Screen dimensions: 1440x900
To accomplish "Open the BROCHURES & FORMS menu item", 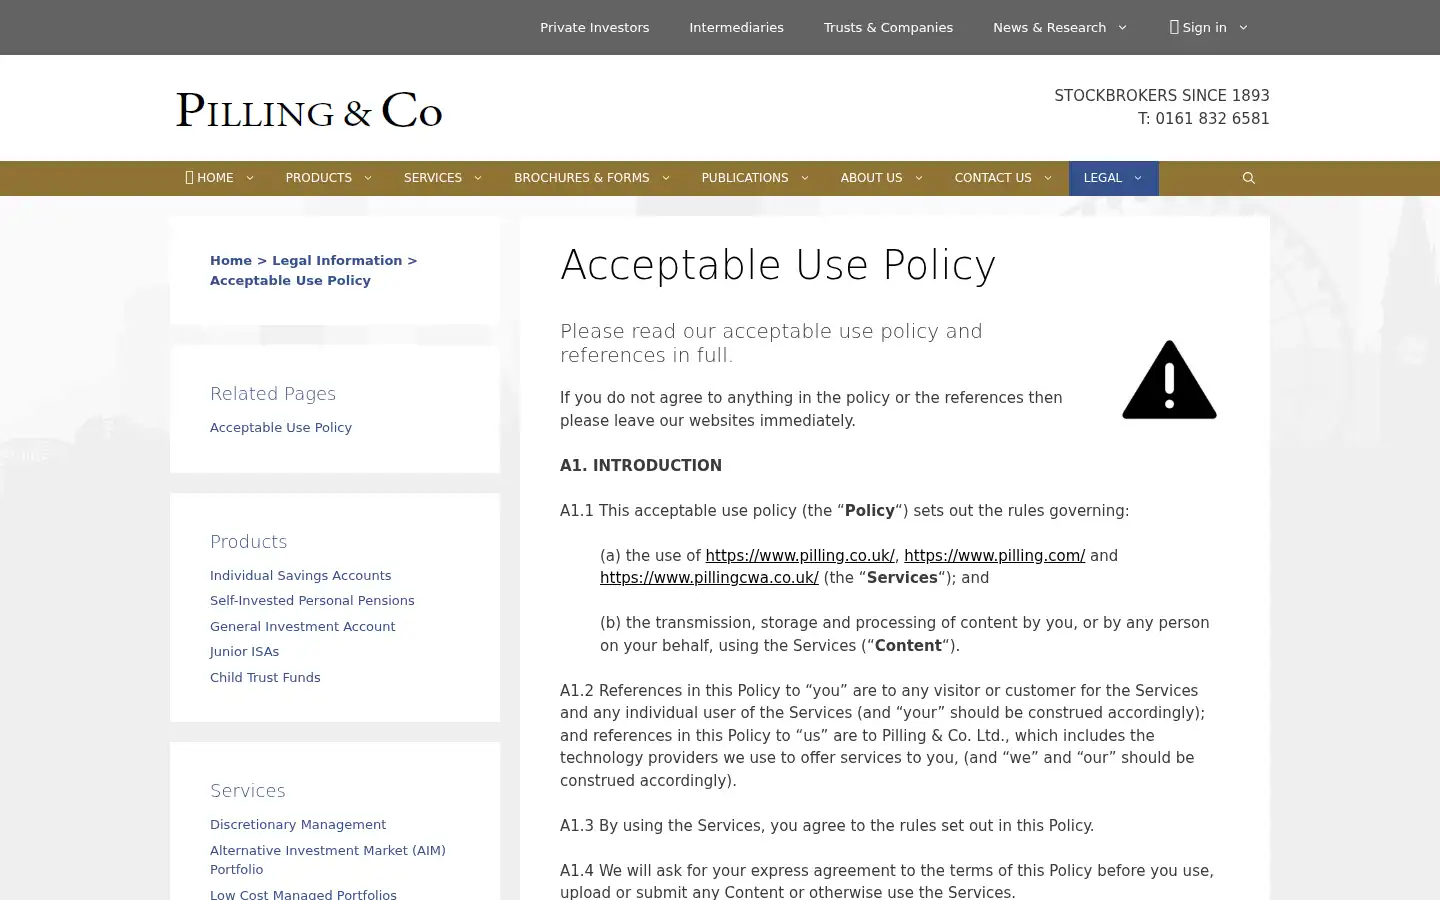I will click(x=582, y=178).
